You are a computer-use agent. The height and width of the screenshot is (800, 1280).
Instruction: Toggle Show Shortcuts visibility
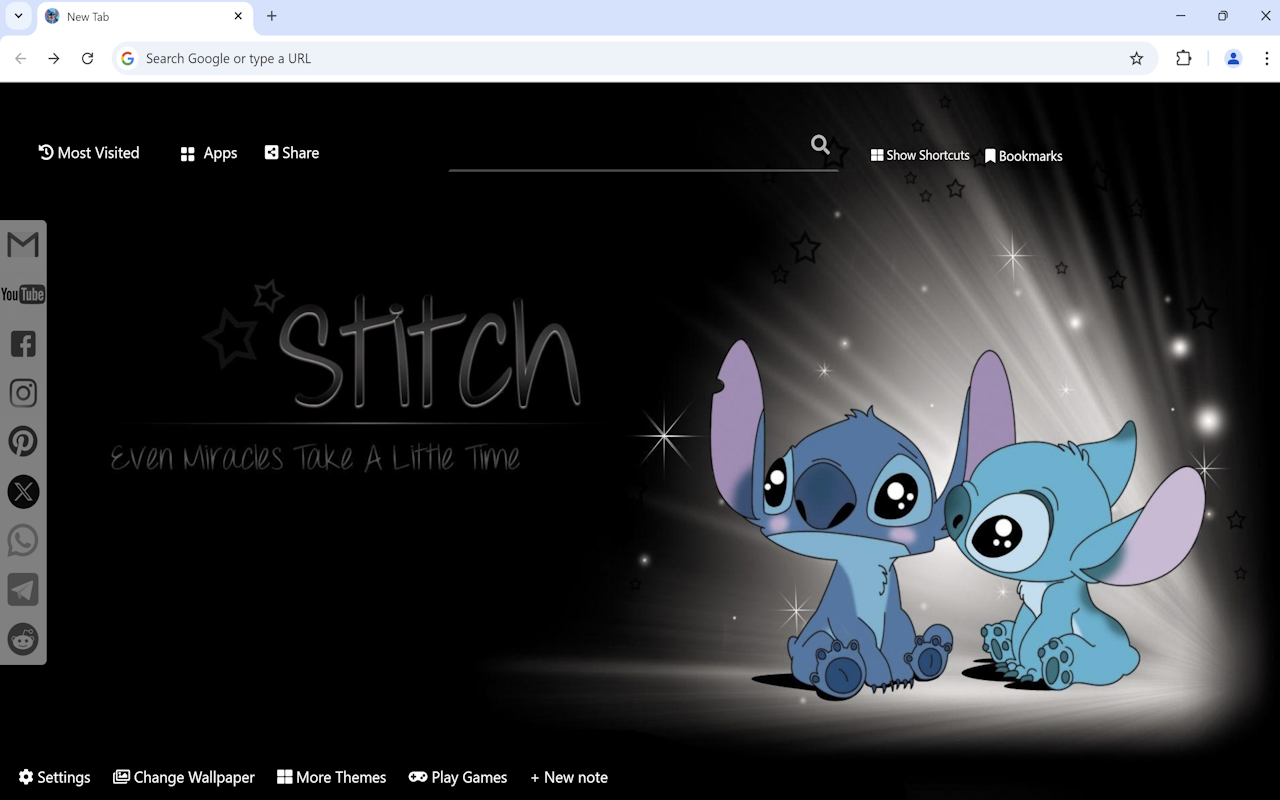point(919,155)
